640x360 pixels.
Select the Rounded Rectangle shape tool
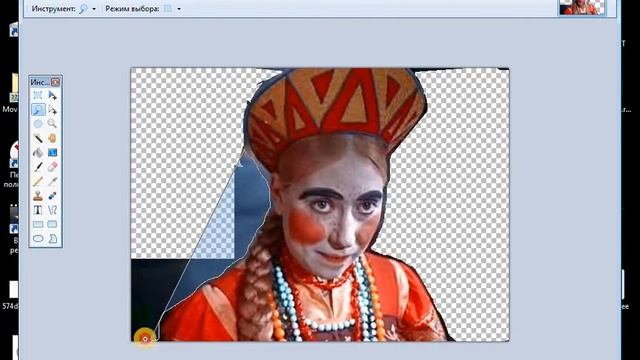click(52, 224)
